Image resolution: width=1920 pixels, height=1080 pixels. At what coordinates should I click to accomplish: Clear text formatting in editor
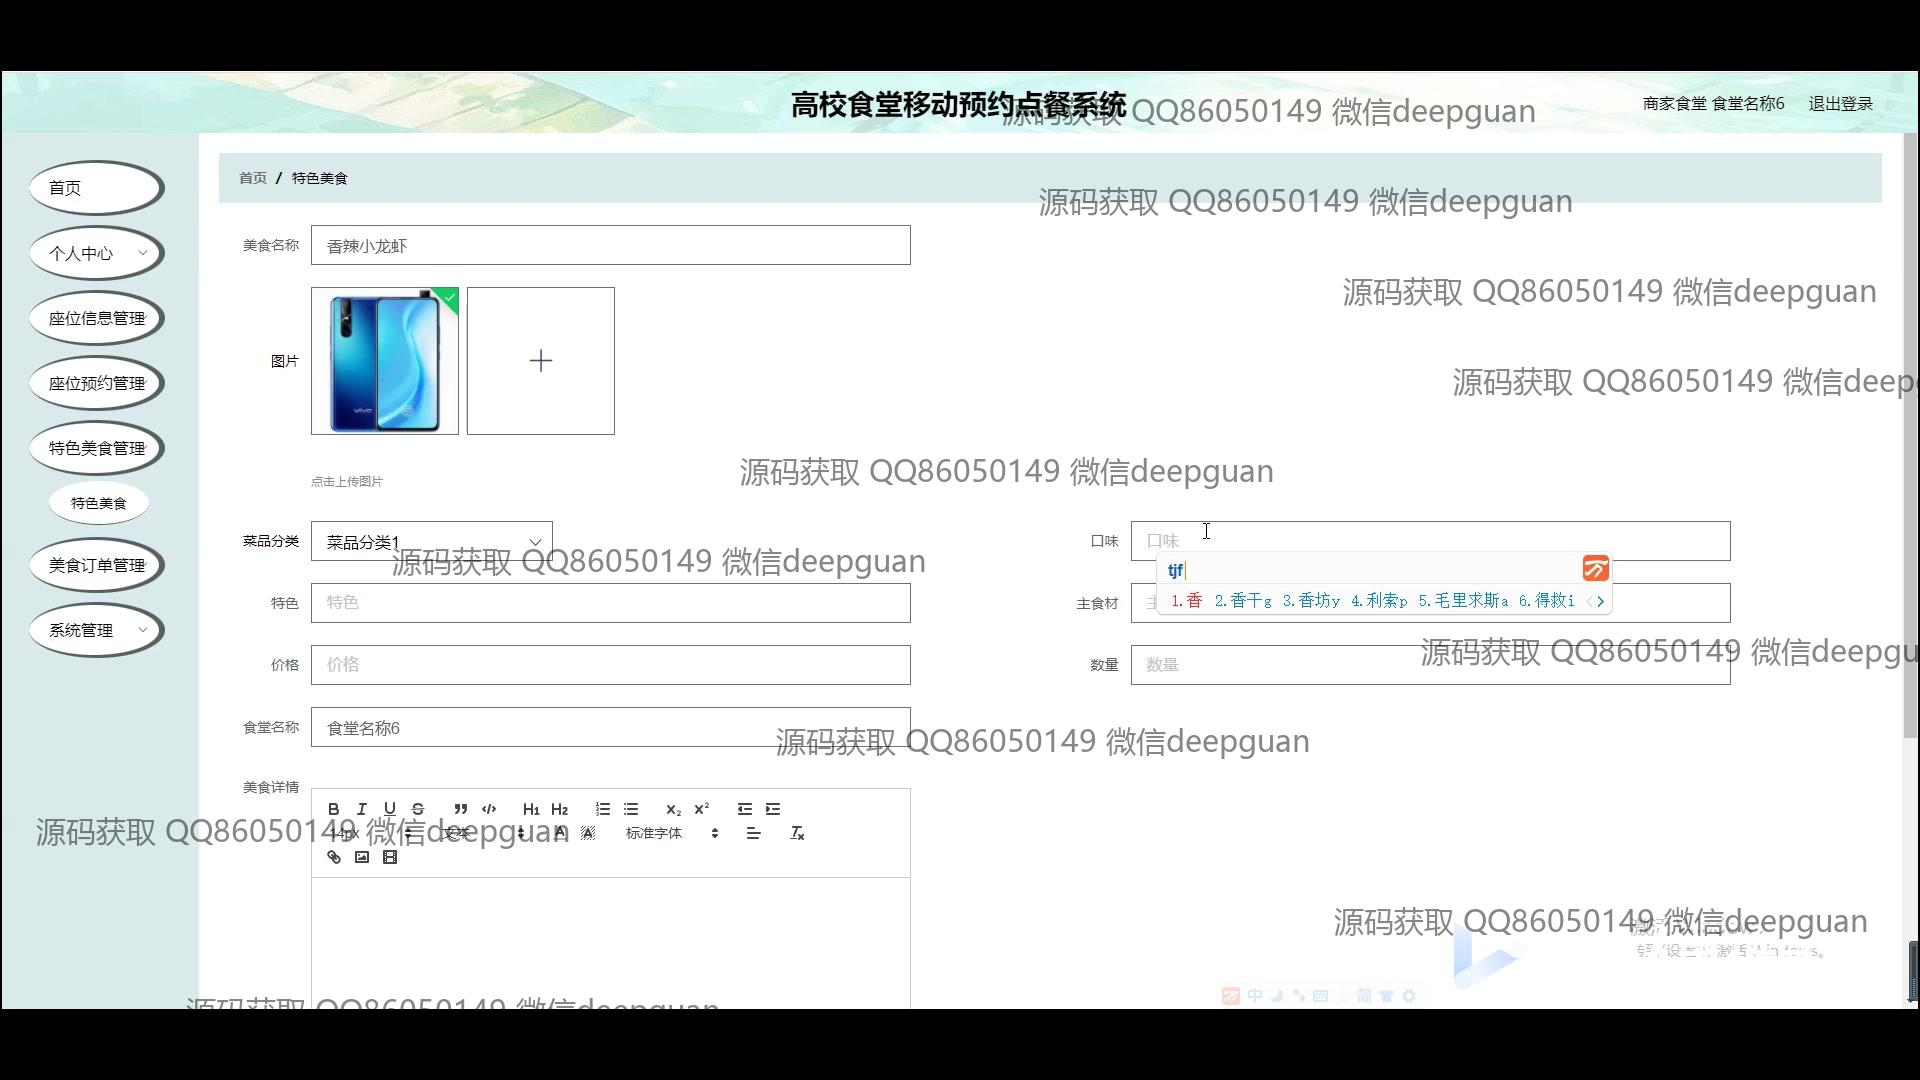click(x=797, y=833)
